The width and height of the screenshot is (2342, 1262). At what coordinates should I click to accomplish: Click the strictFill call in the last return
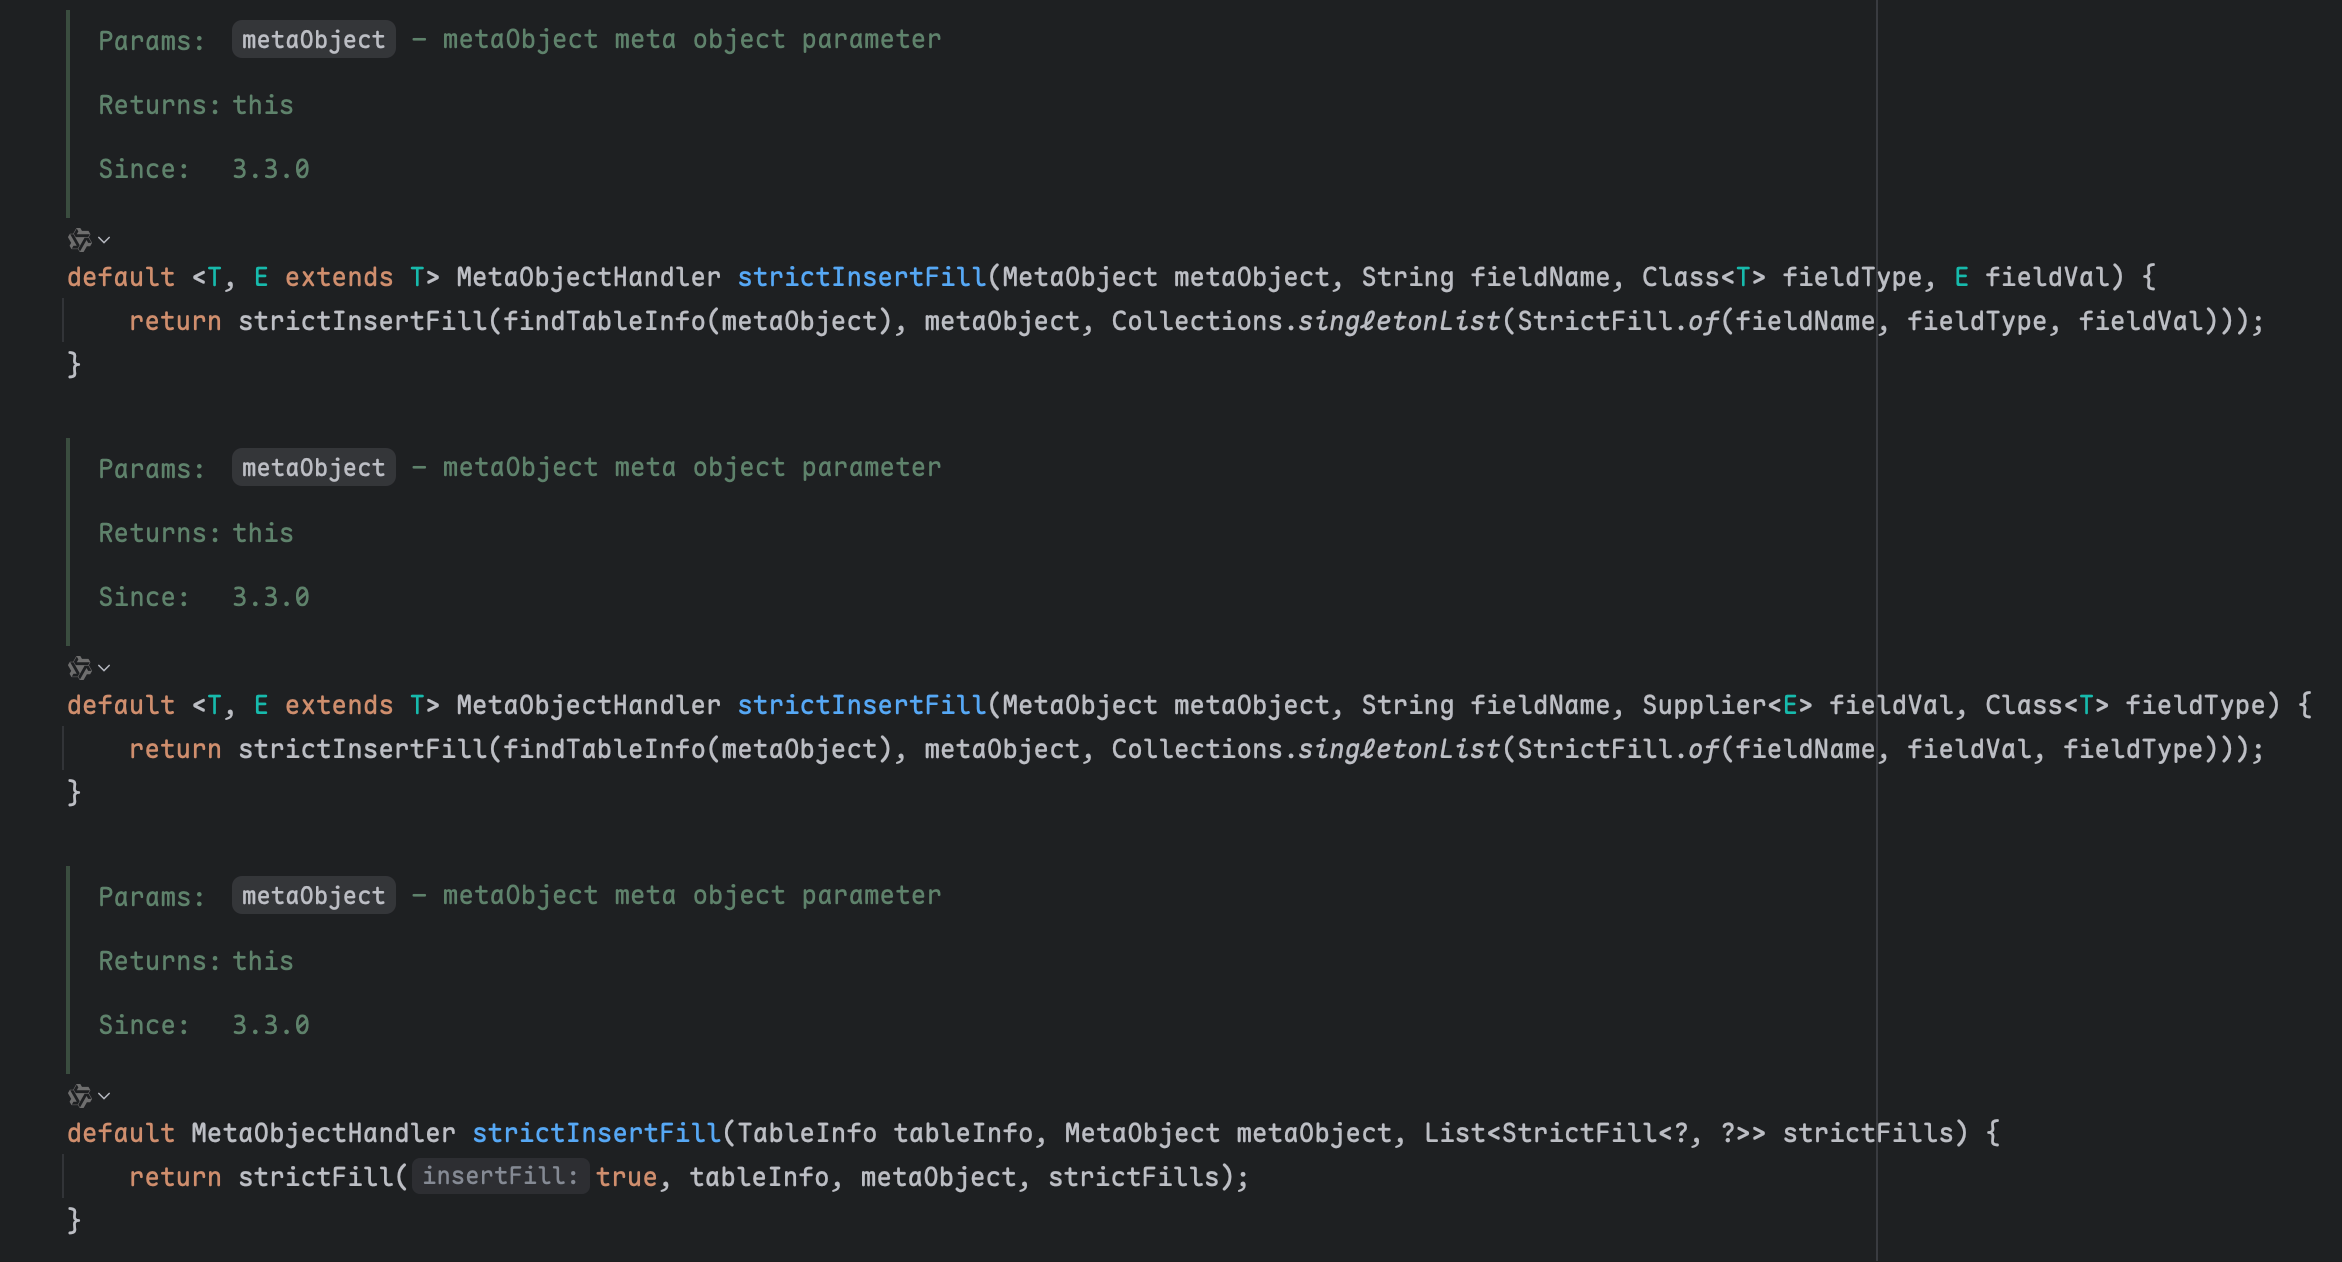tap(316, 1178)
